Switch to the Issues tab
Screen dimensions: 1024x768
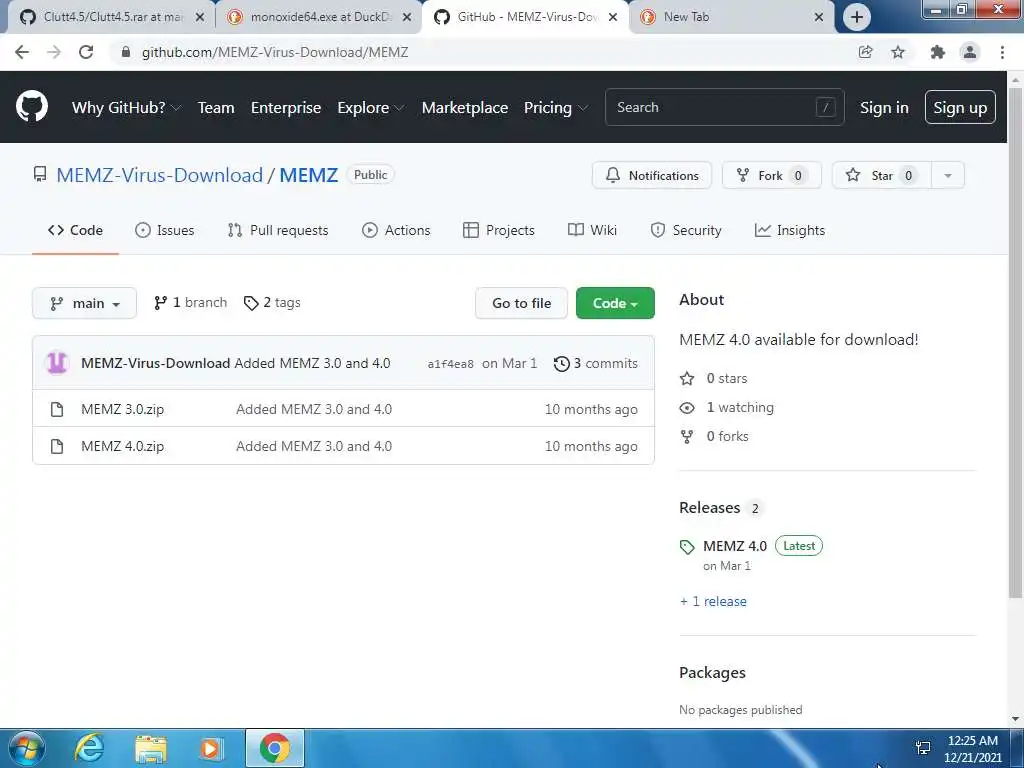tap(165, 230)
